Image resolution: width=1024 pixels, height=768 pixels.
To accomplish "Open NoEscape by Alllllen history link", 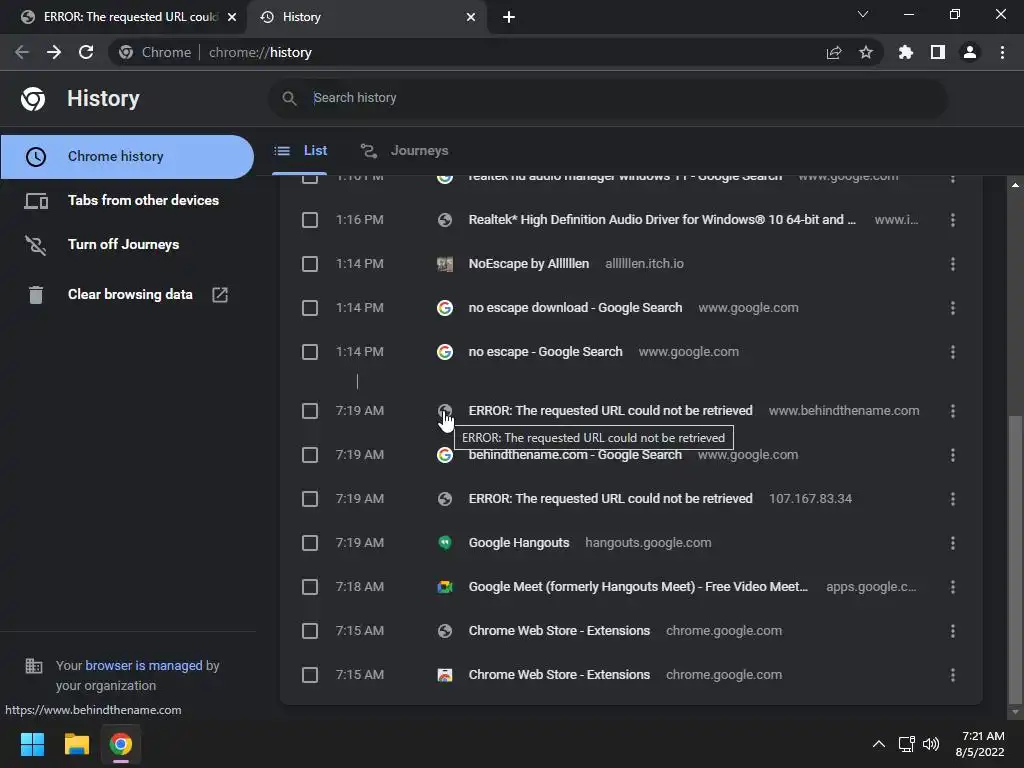I will (x=528, y=264).
